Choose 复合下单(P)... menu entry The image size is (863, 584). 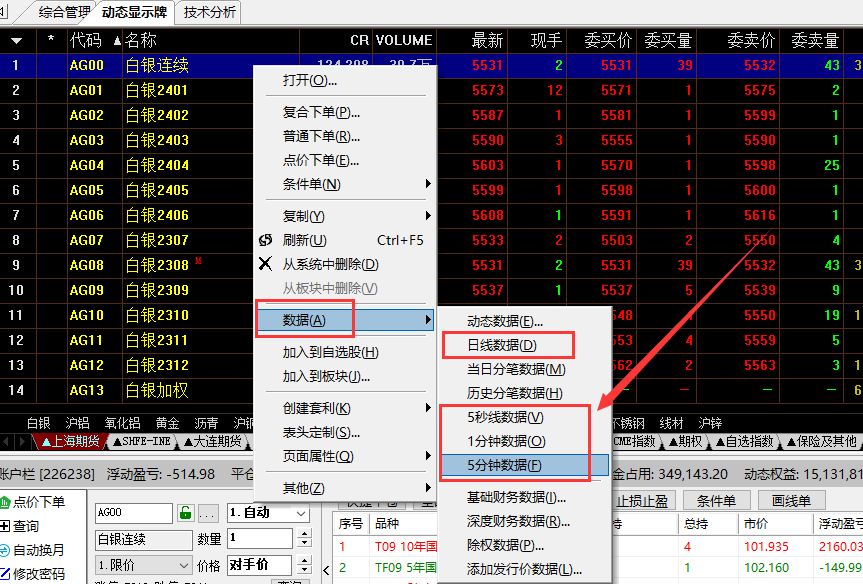[345, 112]
